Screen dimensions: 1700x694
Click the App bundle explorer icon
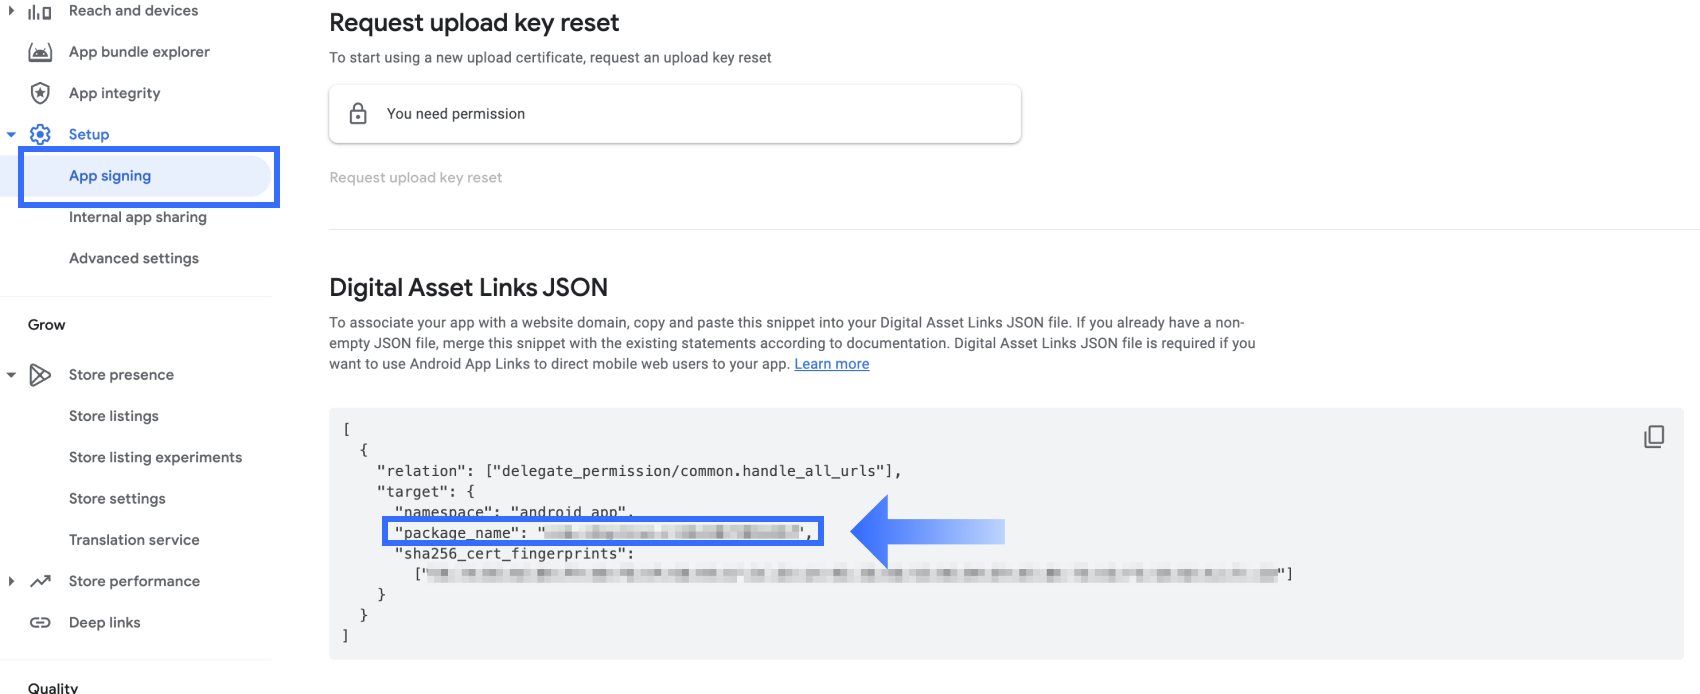(40, 52)
